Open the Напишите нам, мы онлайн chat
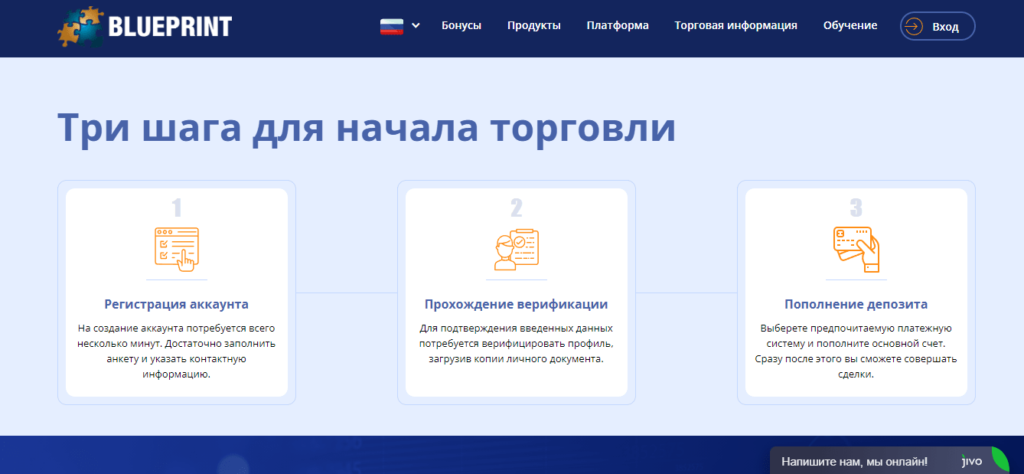Screen dimensions: 1024x474 (889, 461)
